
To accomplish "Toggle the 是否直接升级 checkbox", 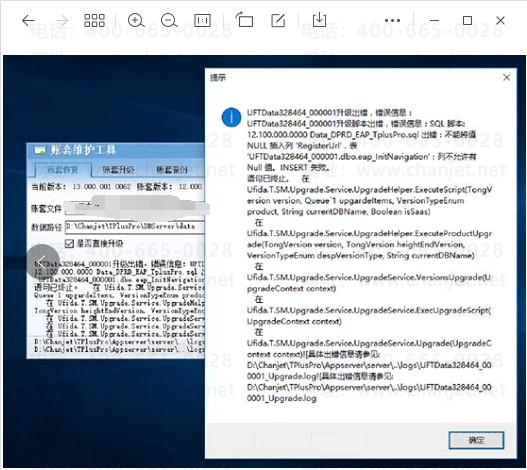I will tap(69, 243).
